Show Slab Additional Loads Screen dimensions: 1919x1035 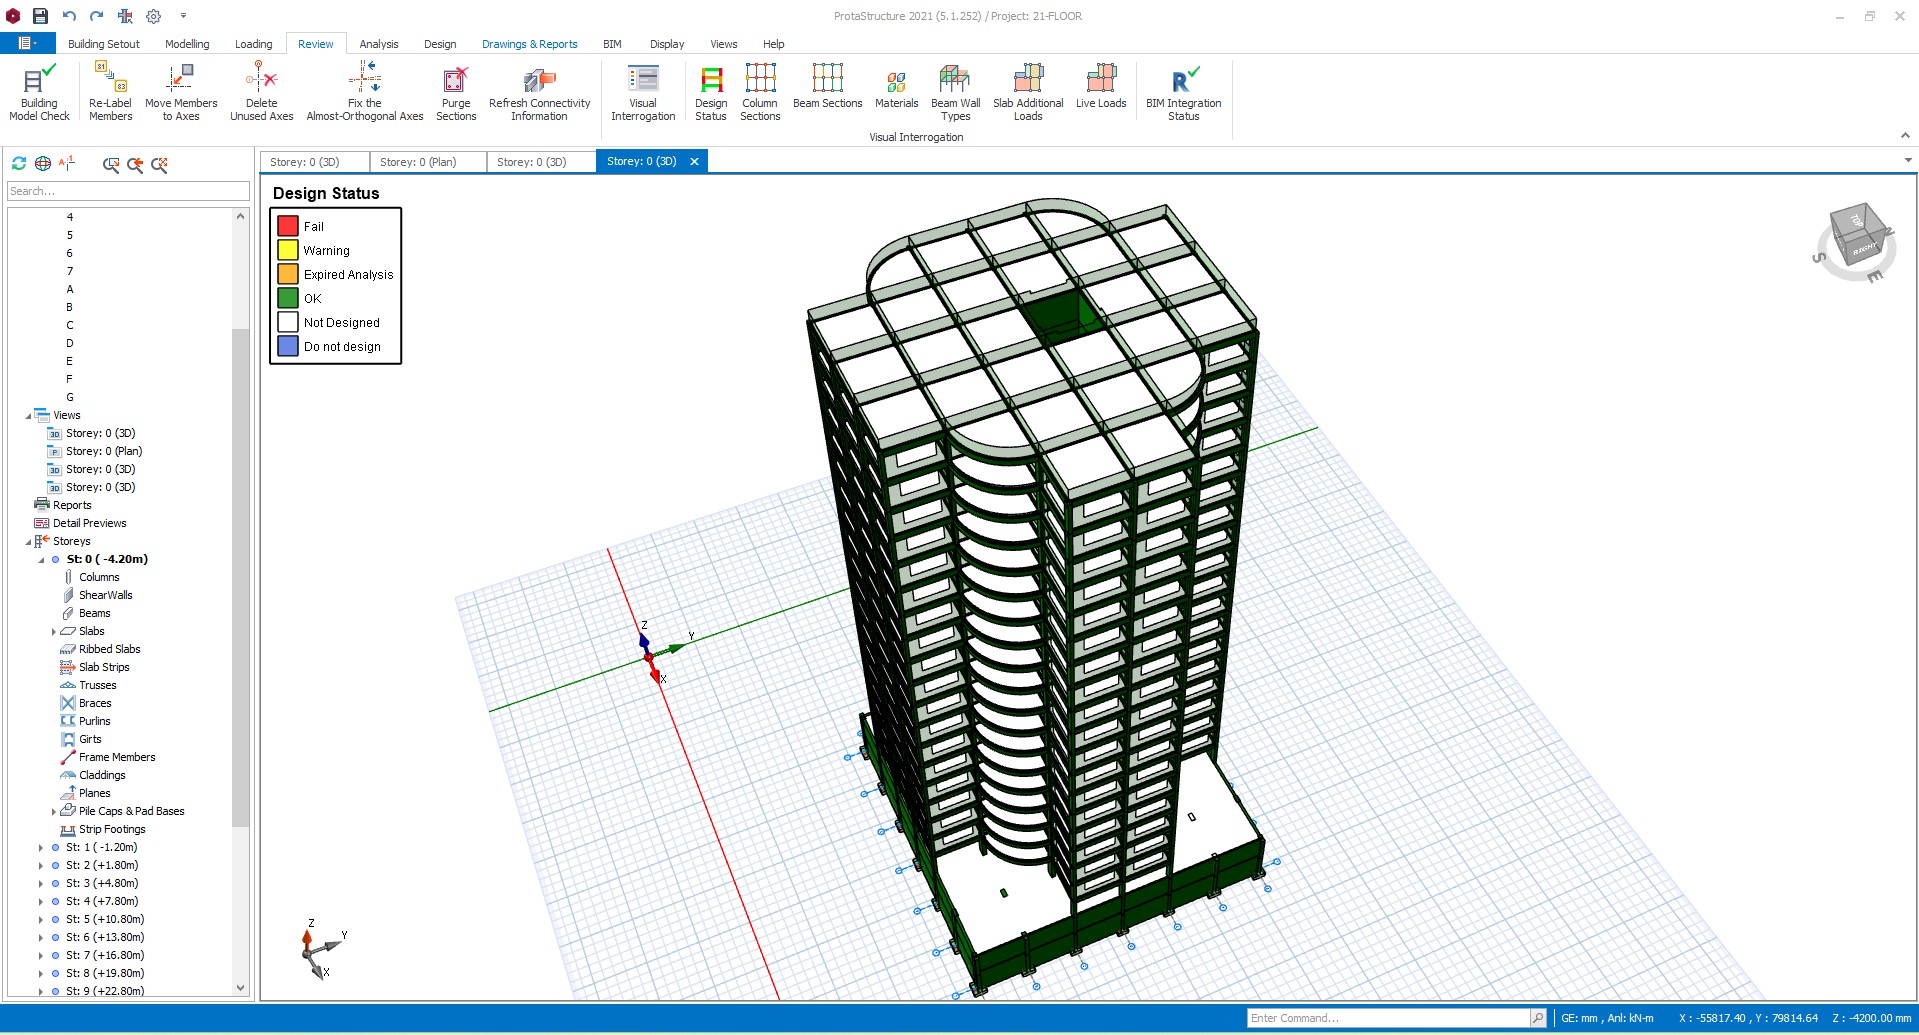tap(1028, 92)
